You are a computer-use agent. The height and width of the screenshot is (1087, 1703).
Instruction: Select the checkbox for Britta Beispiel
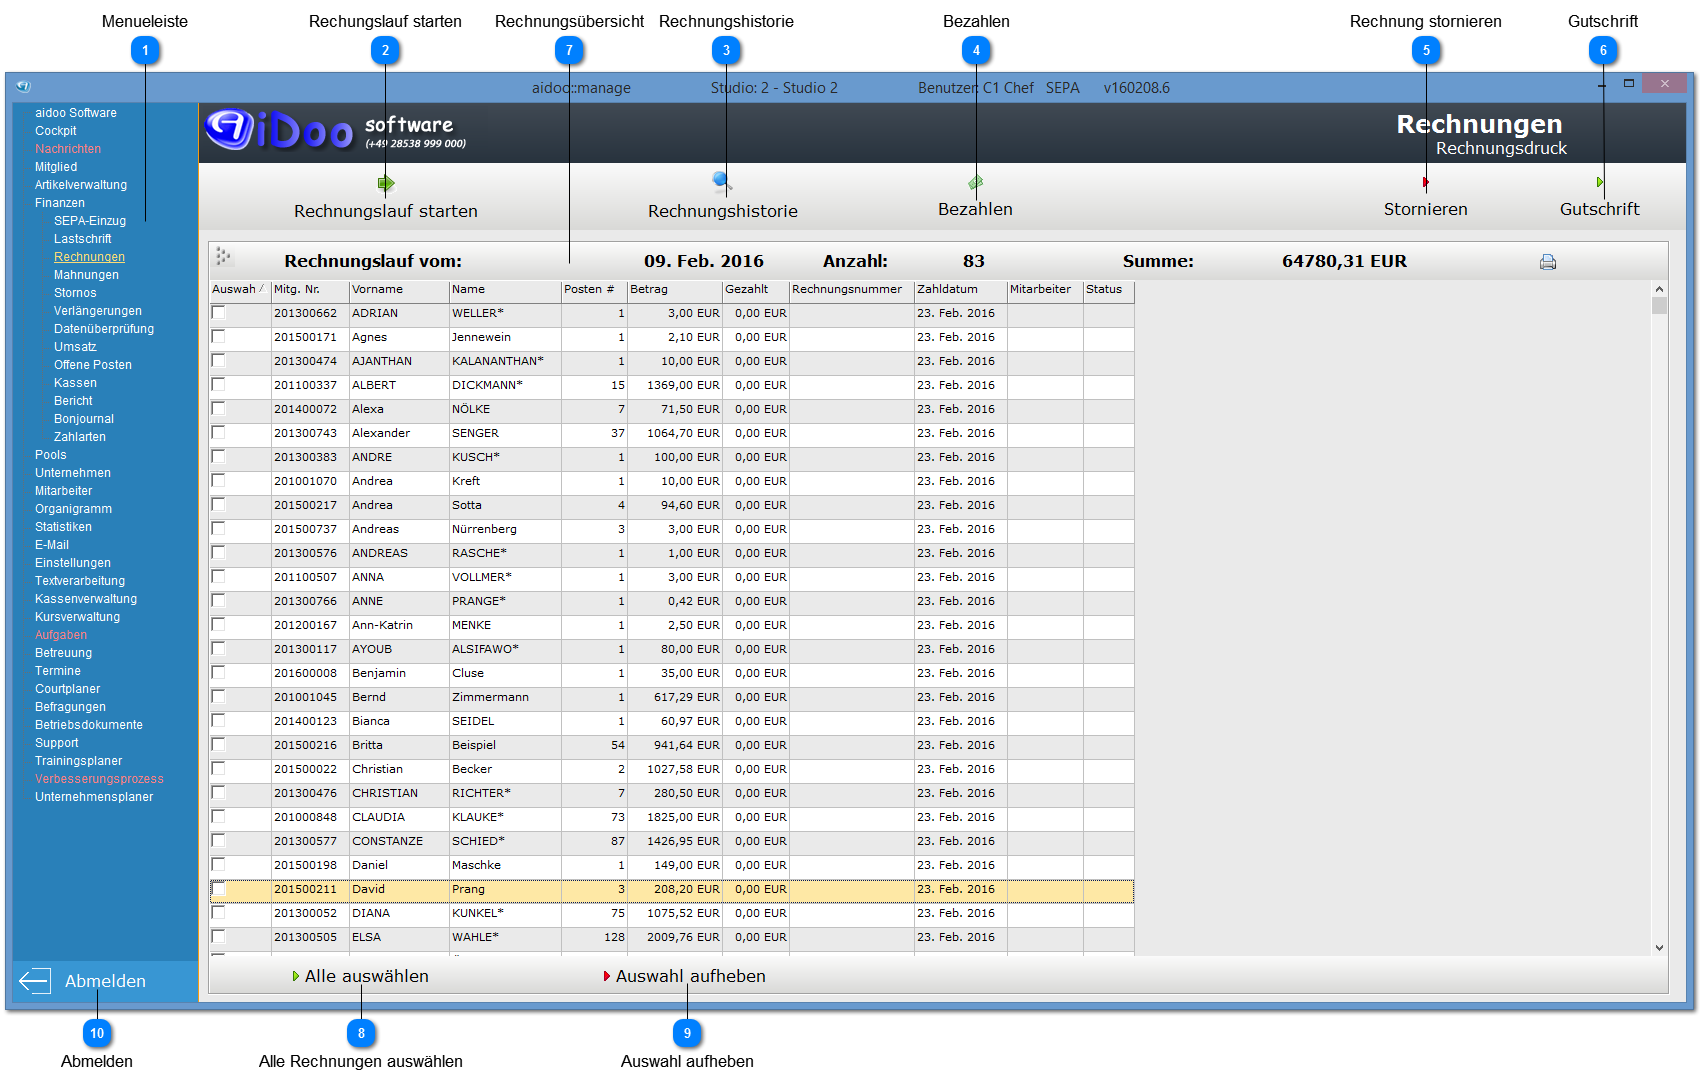[x=219, y=745]
